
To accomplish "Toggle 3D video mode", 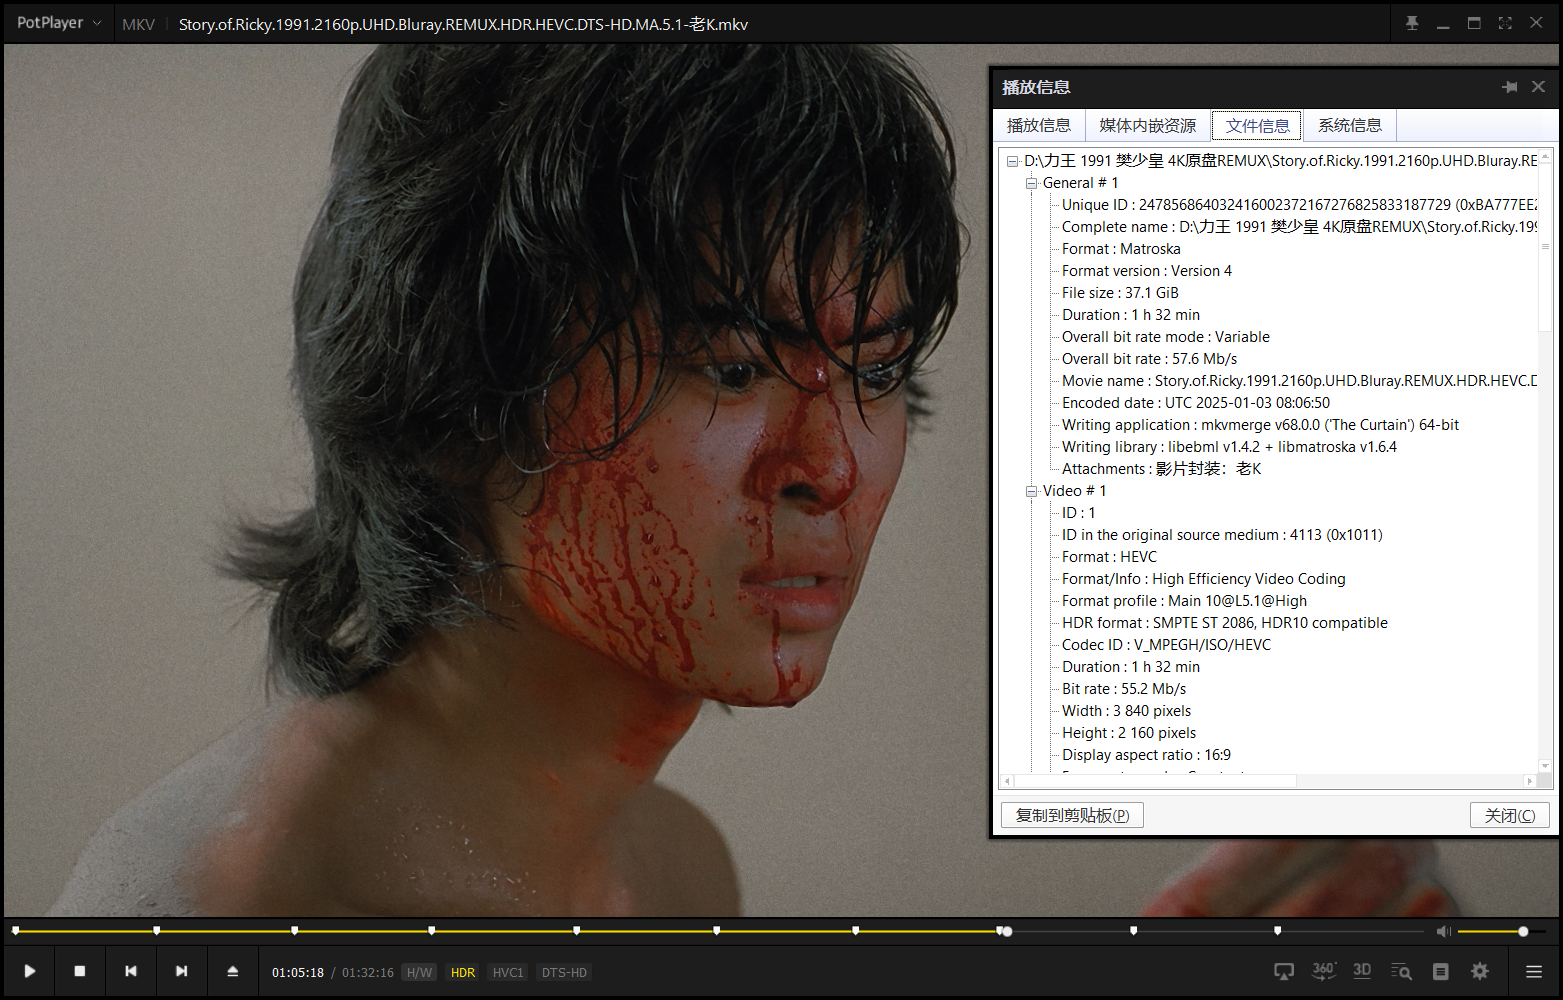I will [x=1362, y=971].
